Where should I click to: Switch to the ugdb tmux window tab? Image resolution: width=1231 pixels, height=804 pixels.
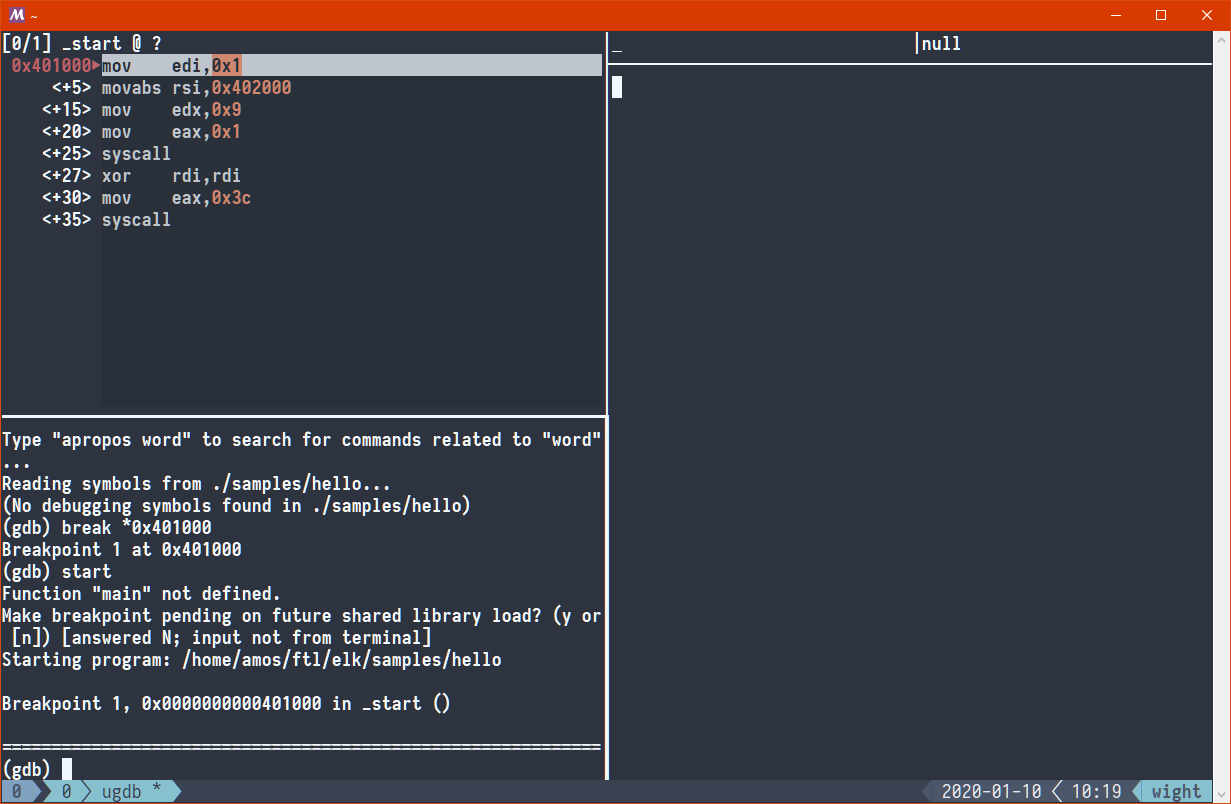[x=130, y=792]
